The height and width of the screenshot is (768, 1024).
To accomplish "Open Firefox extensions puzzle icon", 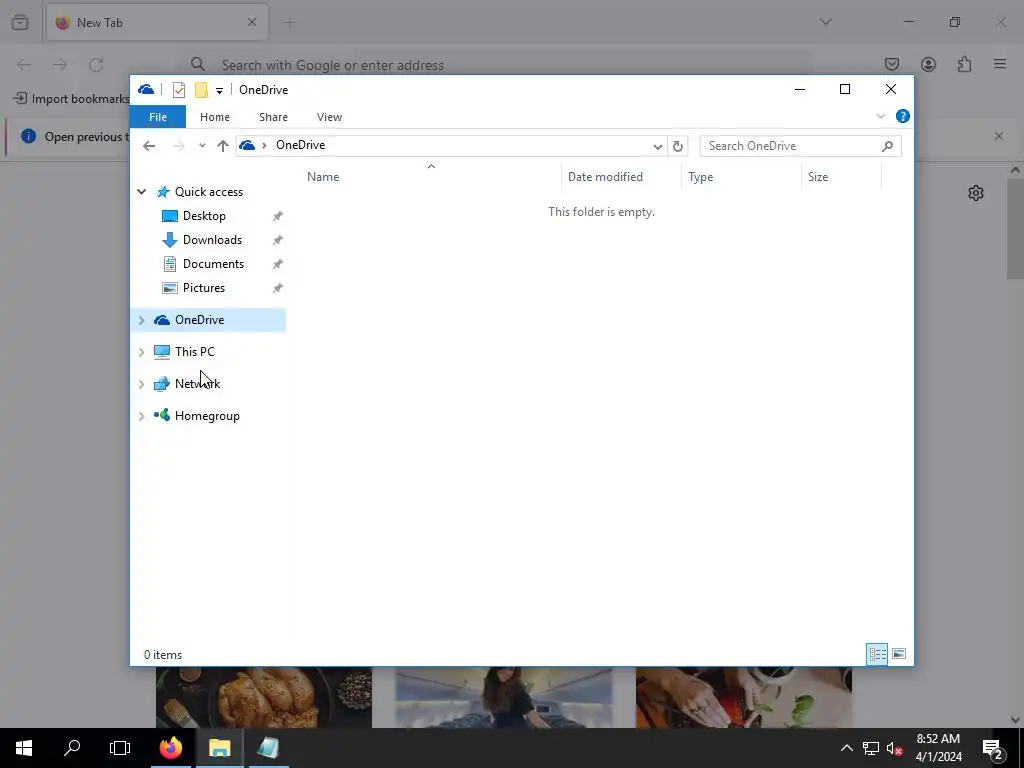I will [x=964, y=64].
